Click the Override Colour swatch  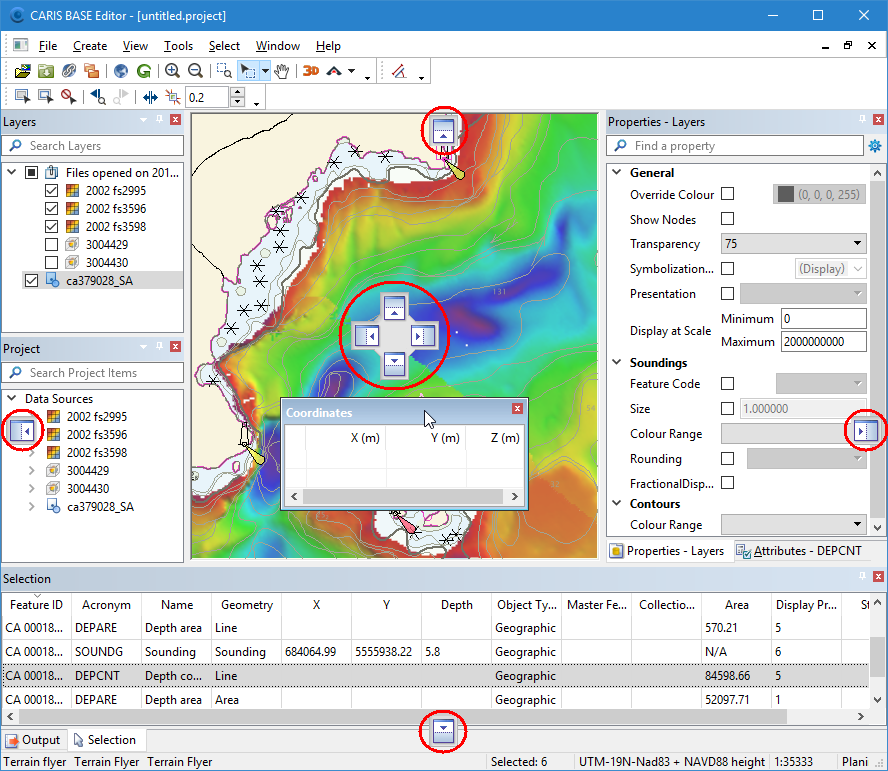coord(785,195)
